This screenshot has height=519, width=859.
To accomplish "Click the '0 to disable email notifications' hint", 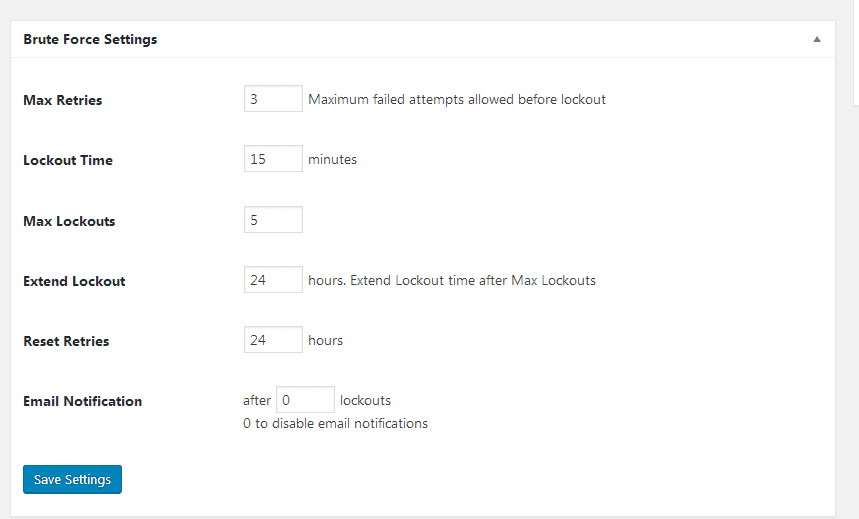I will click(x=335, y=423).
